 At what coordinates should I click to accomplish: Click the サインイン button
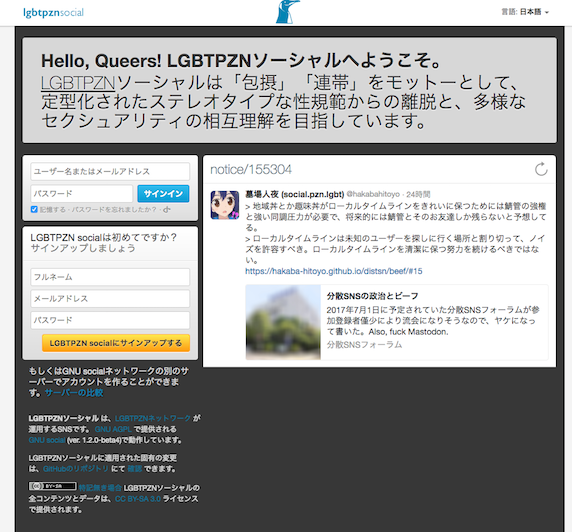(x=163, y=193)
